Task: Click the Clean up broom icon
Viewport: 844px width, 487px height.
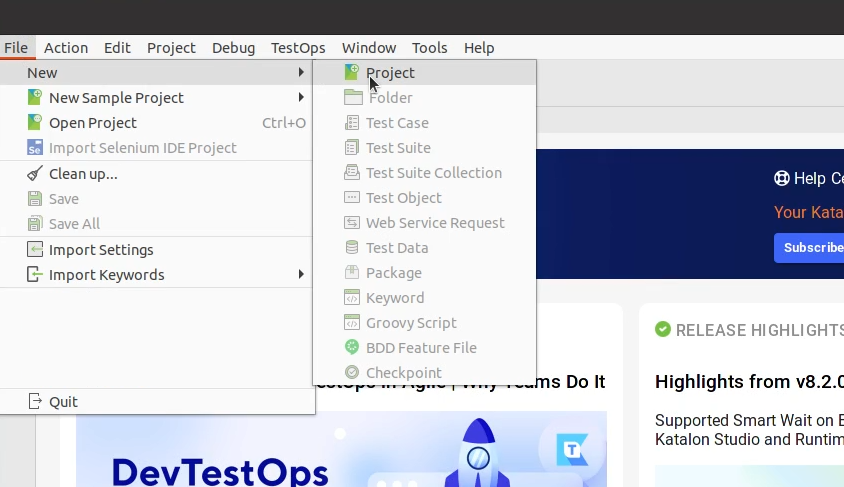Action: (34, 173)
